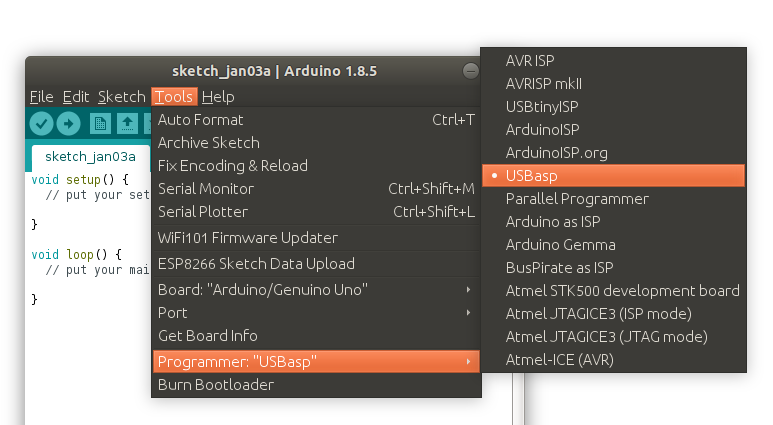Click the Open sketch up-arrow icon

[127, 123]
